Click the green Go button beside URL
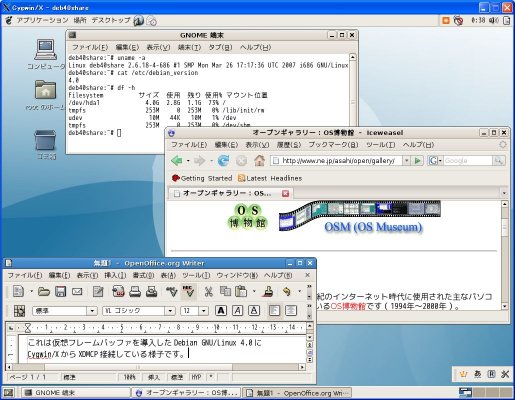Image resolution: width=515 pixels, height=400 pixels. tap(417, 161)
